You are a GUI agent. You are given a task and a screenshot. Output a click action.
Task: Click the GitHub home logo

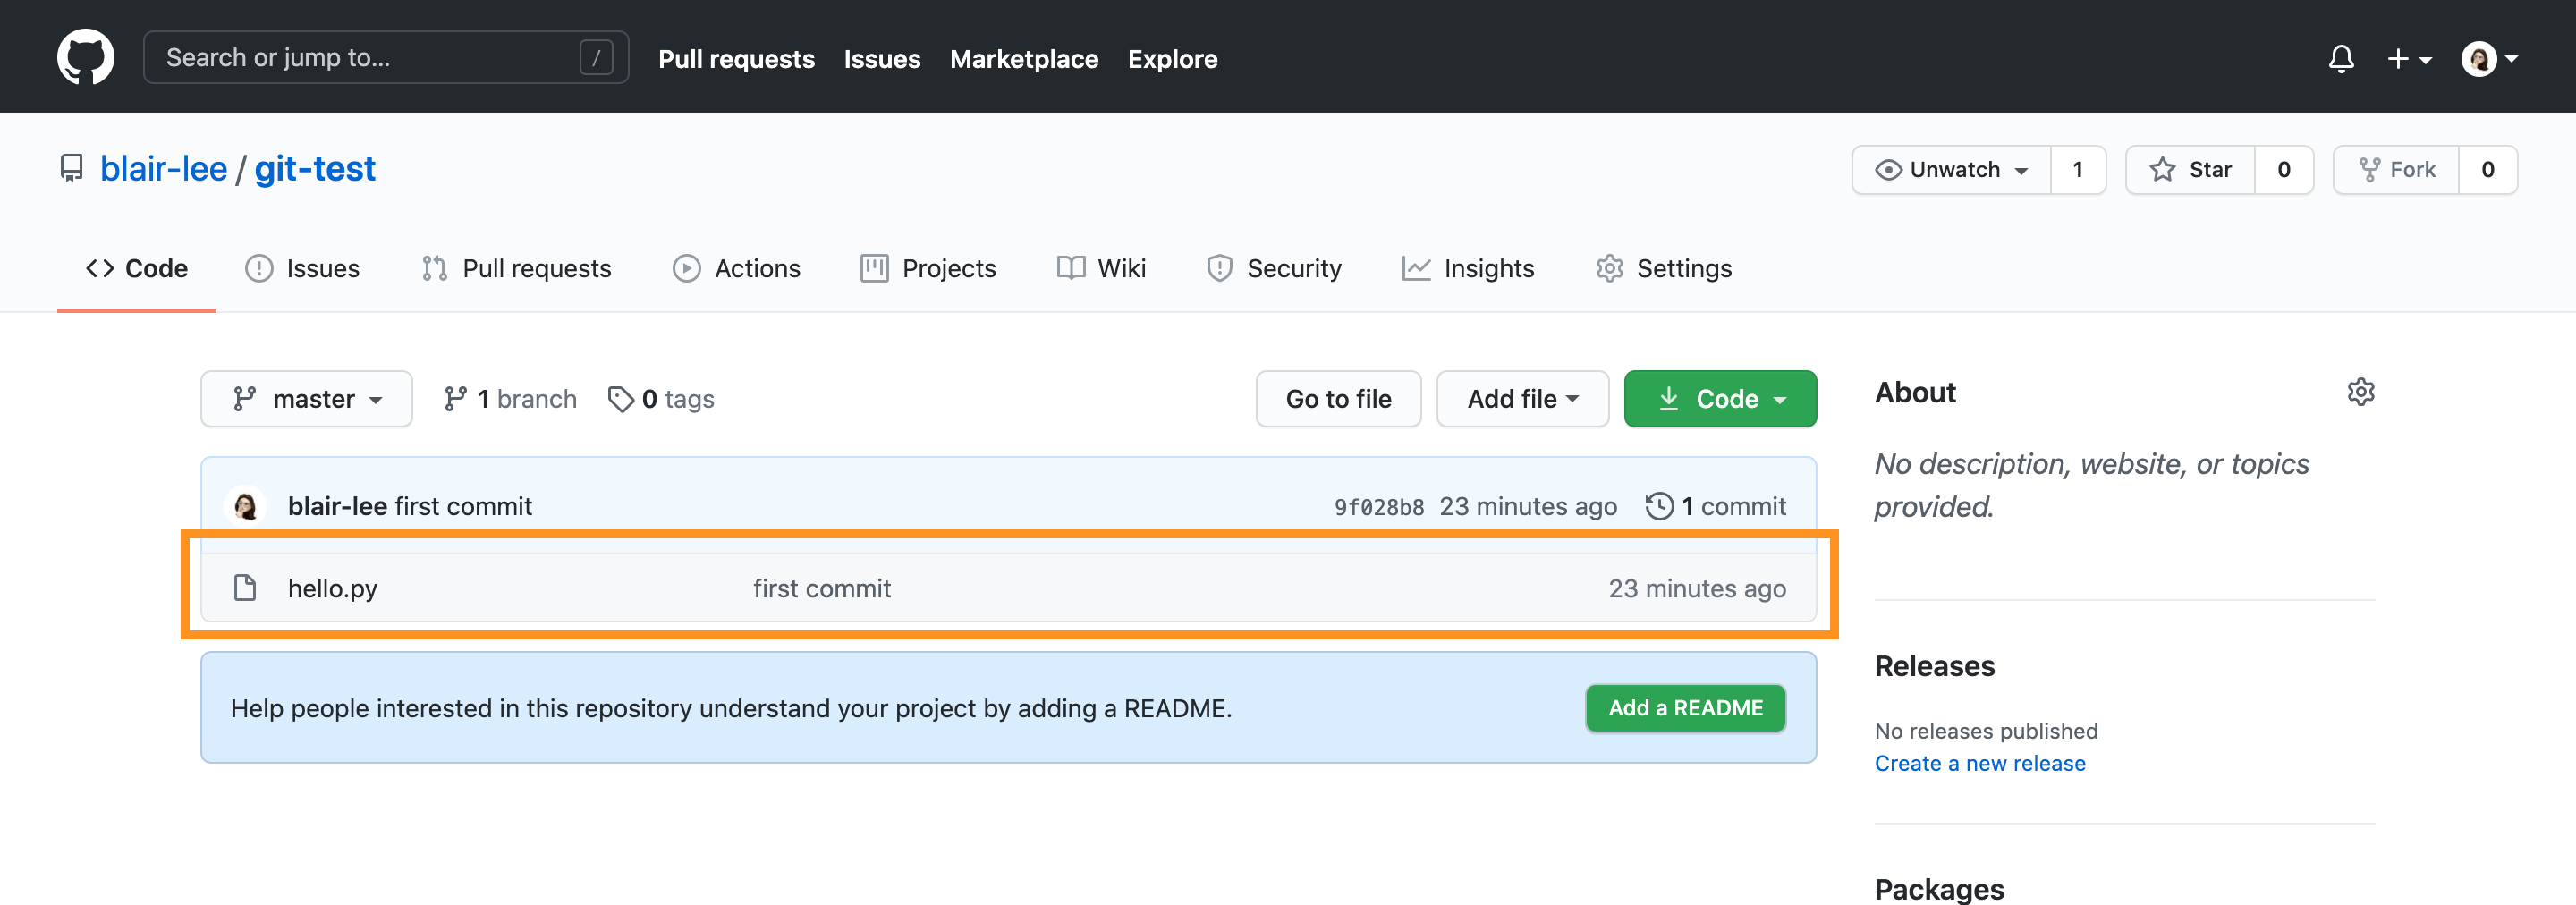(x=86, y=56)
